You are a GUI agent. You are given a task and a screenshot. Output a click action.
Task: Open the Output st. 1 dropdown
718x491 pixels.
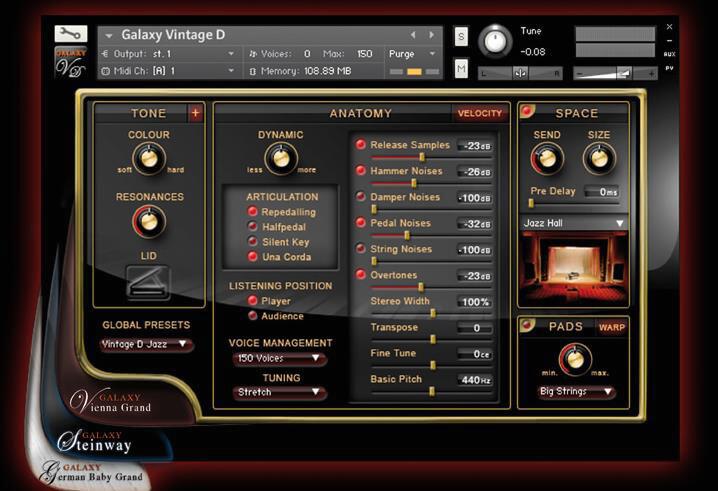click(168, 54)
